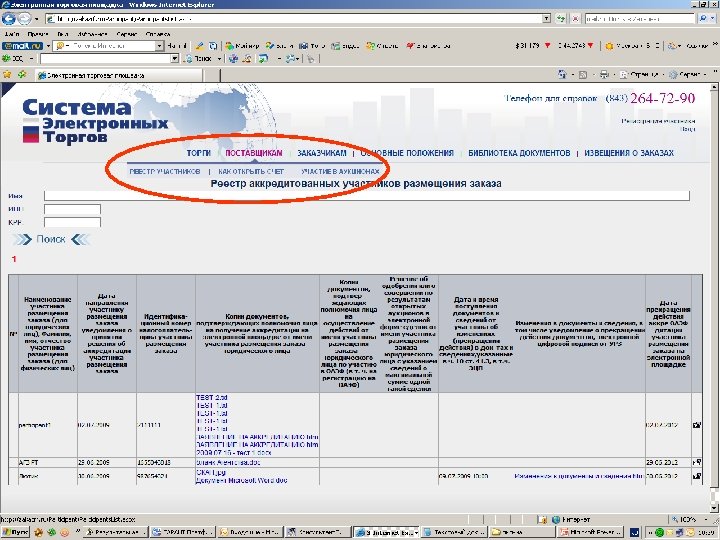Viewport: 720px width, 540px height.
Task: Open the ЗАКАЗЧИКАМ navigation section
Action: point(321,153)
